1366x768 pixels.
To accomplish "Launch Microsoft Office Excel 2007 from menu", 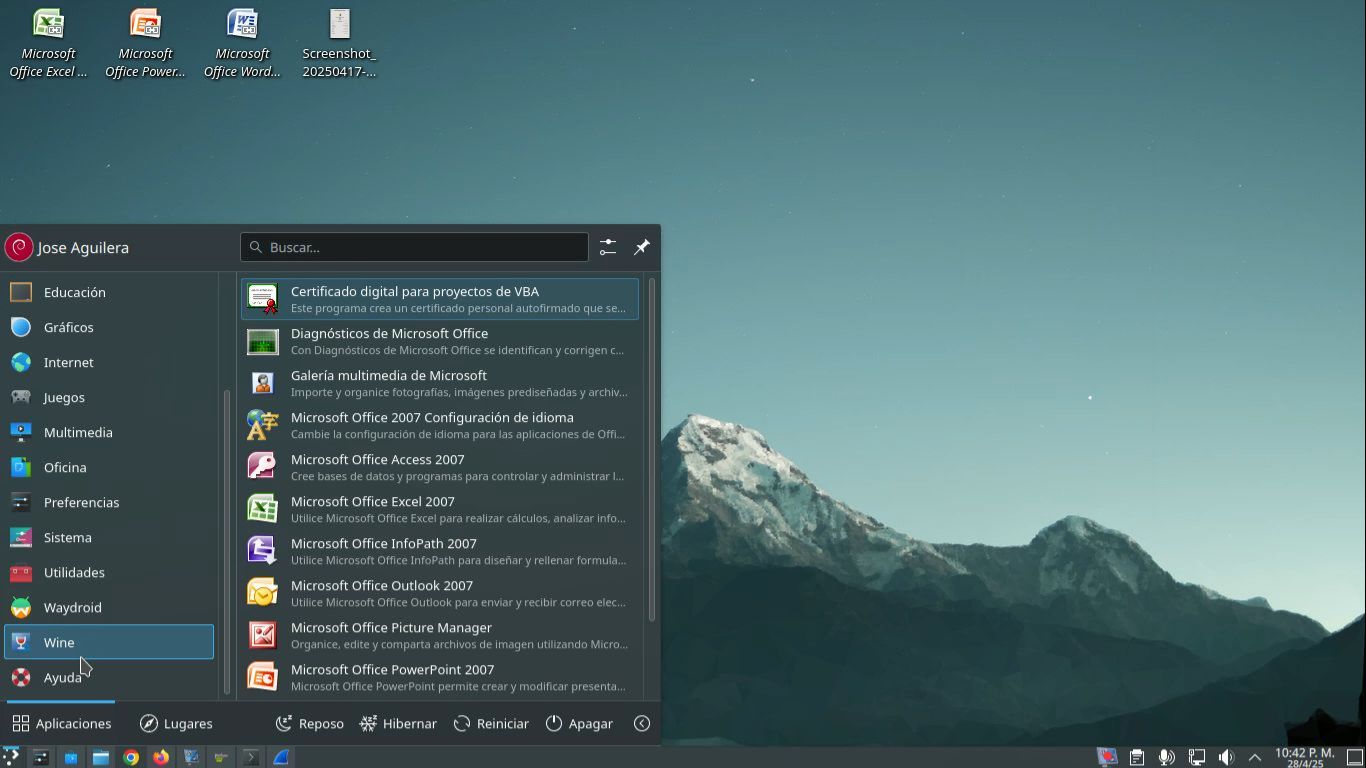I will click(x=440, y=509).
